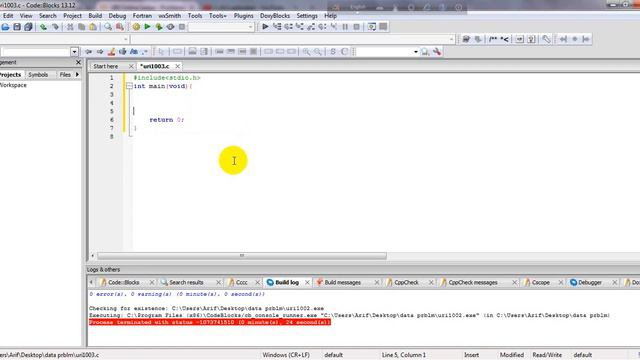640x360 pixels.
Task: Click the yellow gear Build icon
Action: [x=136, y=27]
